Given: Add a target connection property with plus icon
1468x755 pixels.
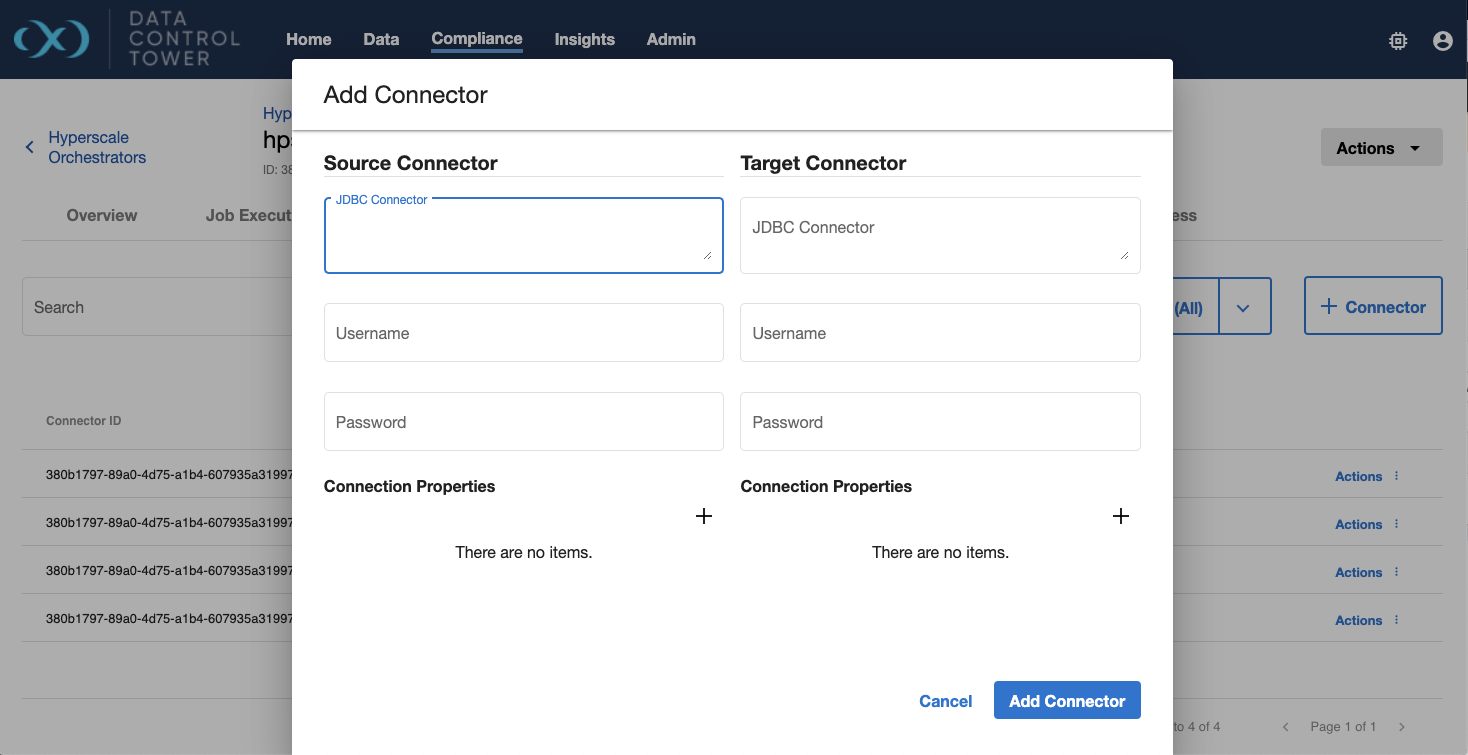Looking at the screenshot, I should pyautogui.click(x=1121, y=516).
